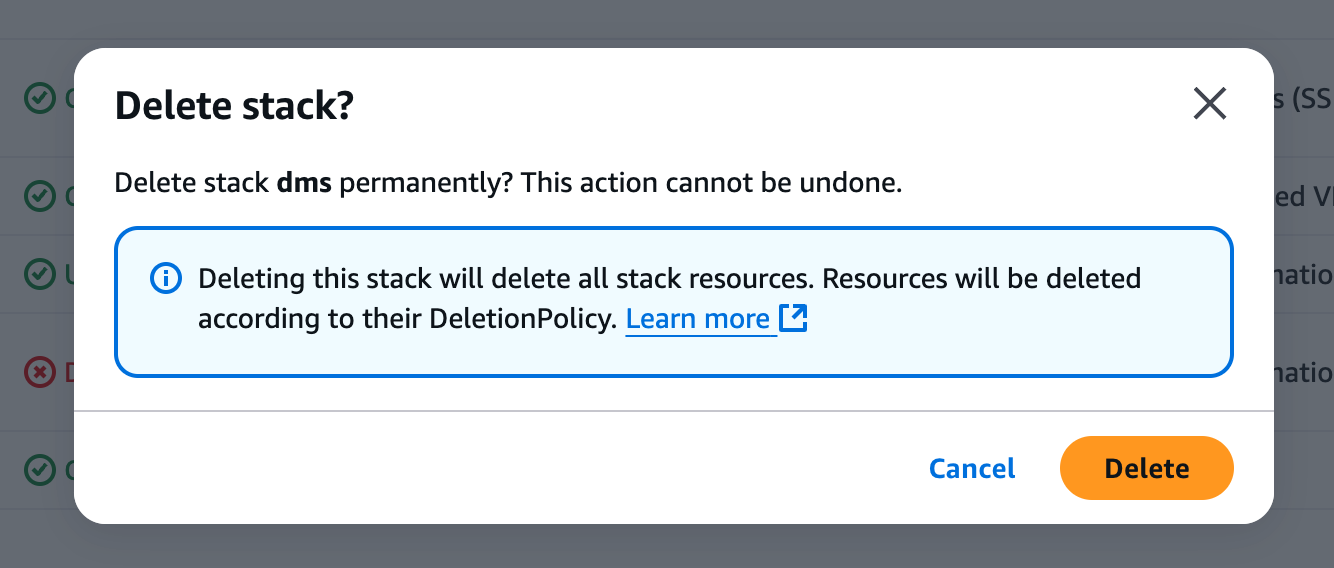
Task: Click the "Deleting this stack" info message
Action: [x=670, y=298]
